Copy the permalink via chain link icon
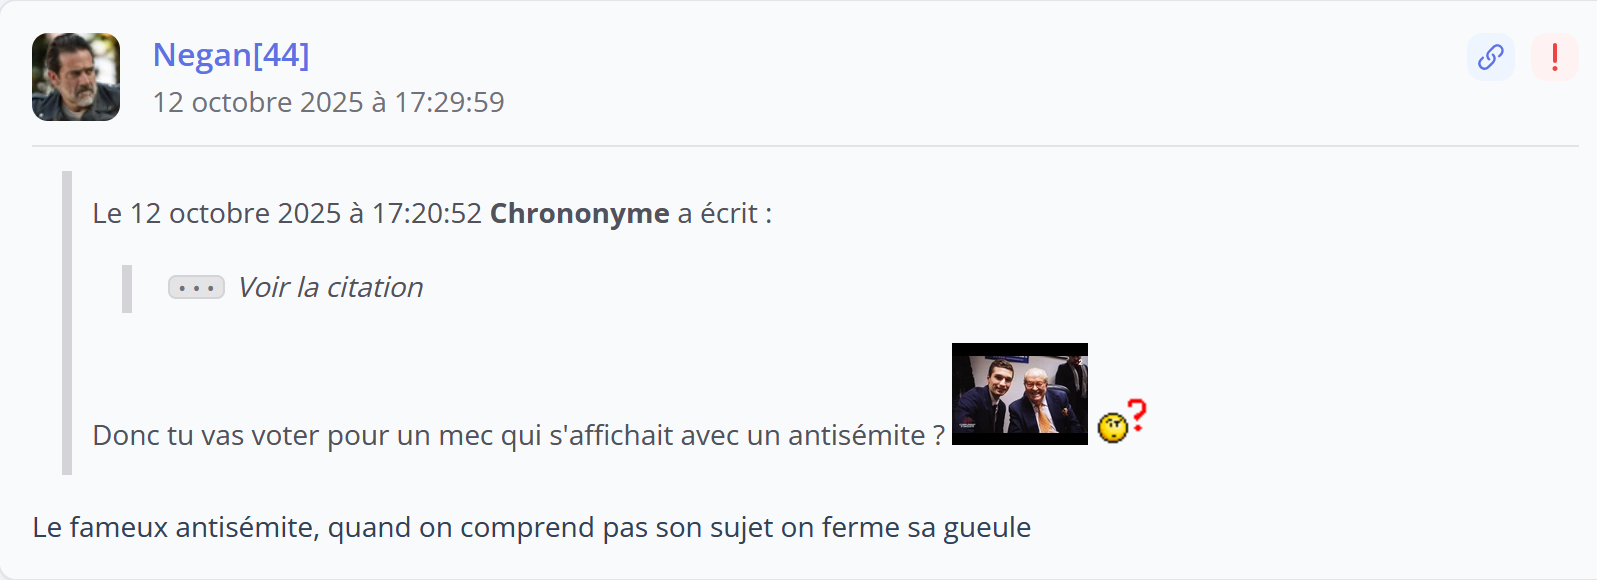Viewport: 1597px width, 580px height. coord(1490,57)
